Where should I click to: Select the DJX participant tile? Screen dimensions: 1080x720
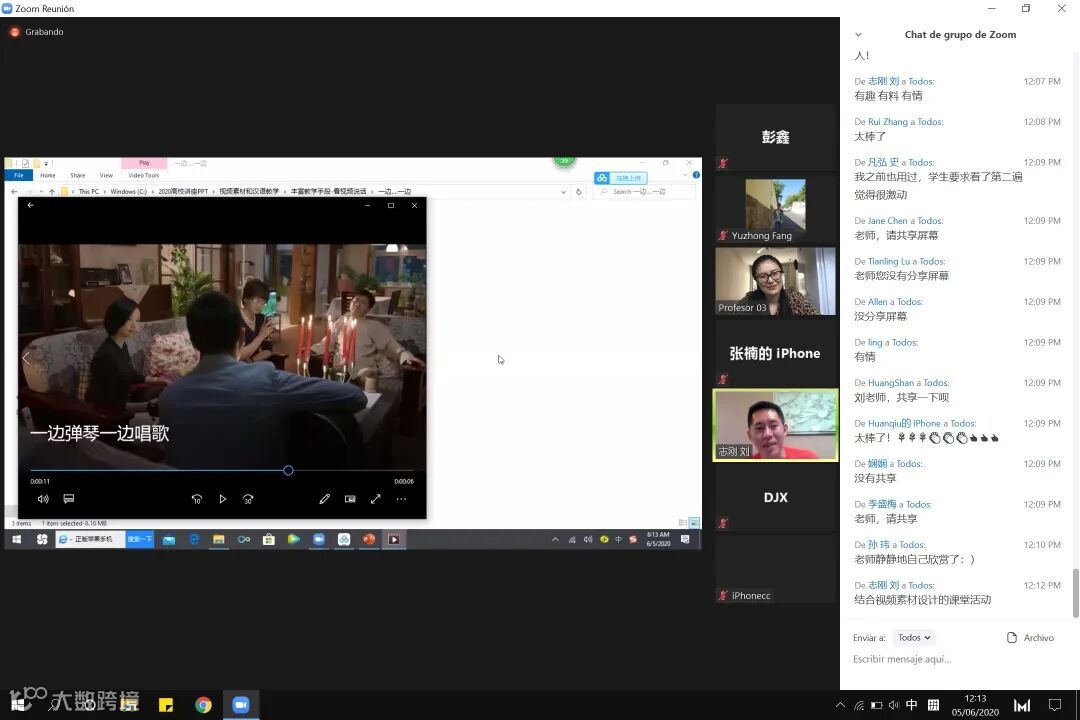(776, 497)
